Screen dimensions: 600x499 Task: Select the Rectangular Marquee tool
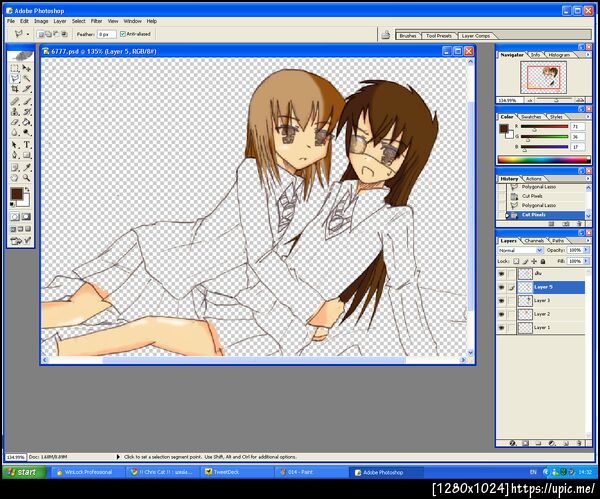coord(15,68)
